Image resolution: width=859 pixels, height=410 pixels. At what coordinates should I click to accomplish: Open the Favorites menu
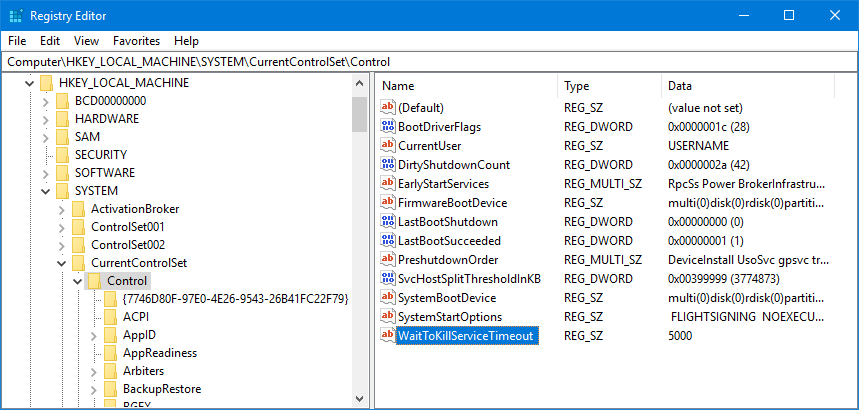136,41
